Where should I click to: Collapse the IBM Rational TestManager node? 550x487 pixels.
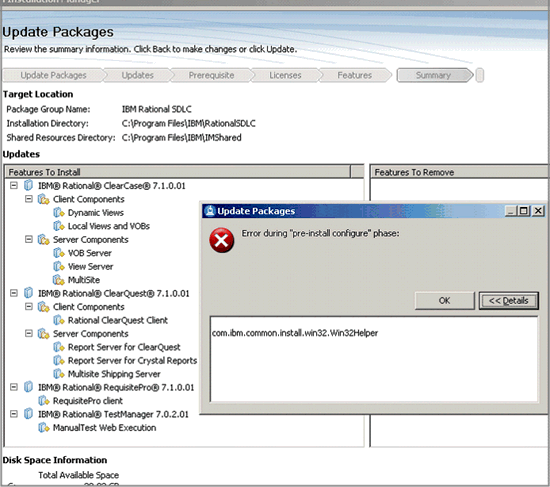14,414
